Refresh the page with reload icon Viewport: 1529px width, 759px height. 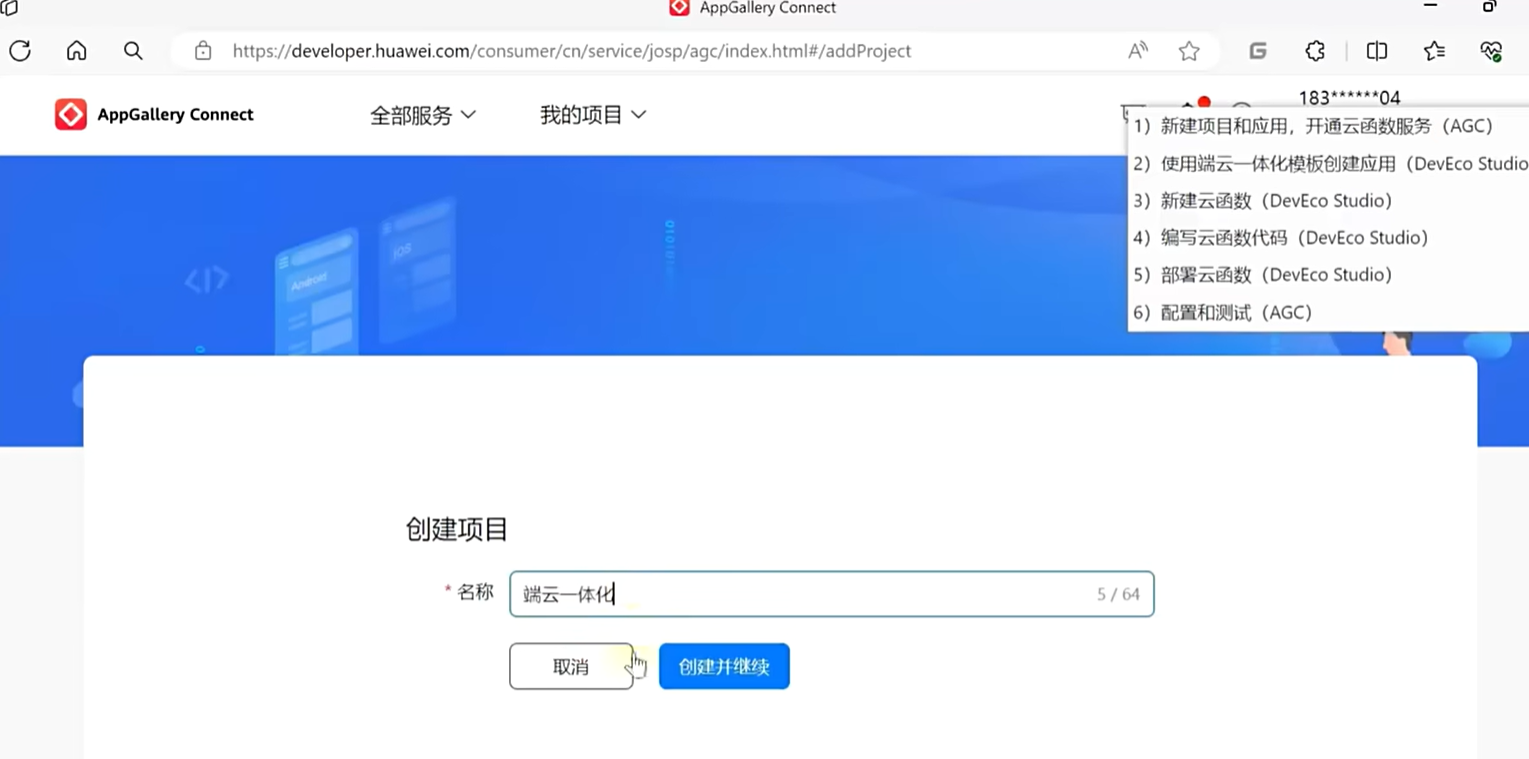pos(20,51)
